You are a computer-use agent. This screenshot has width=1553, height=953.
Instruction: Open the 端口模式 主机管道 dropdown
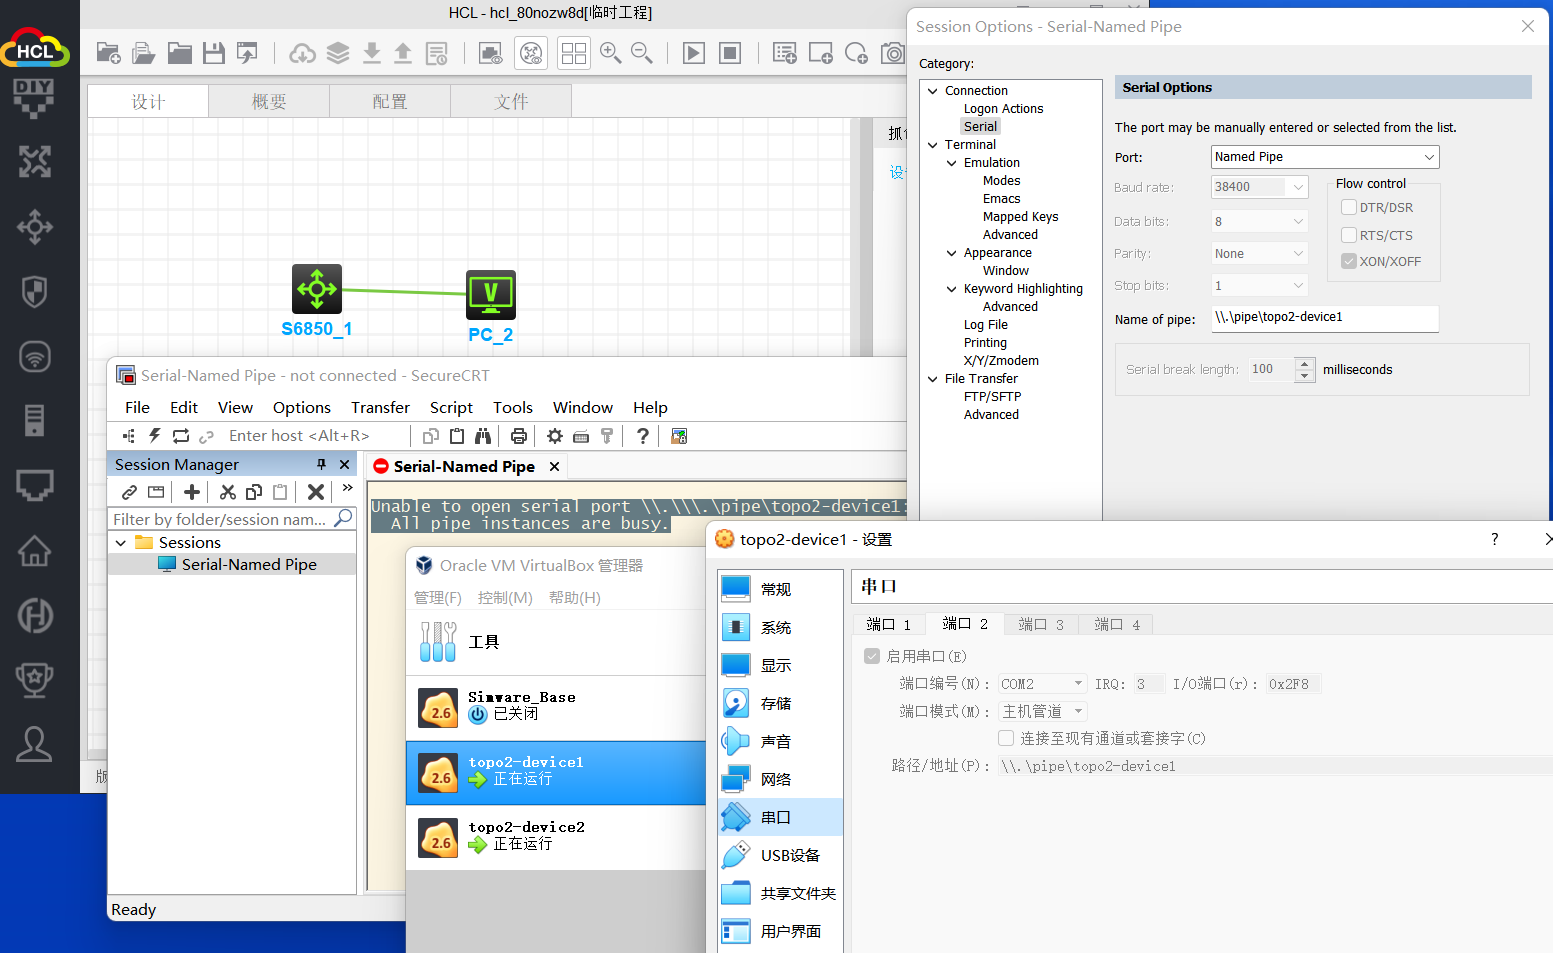1042,711
